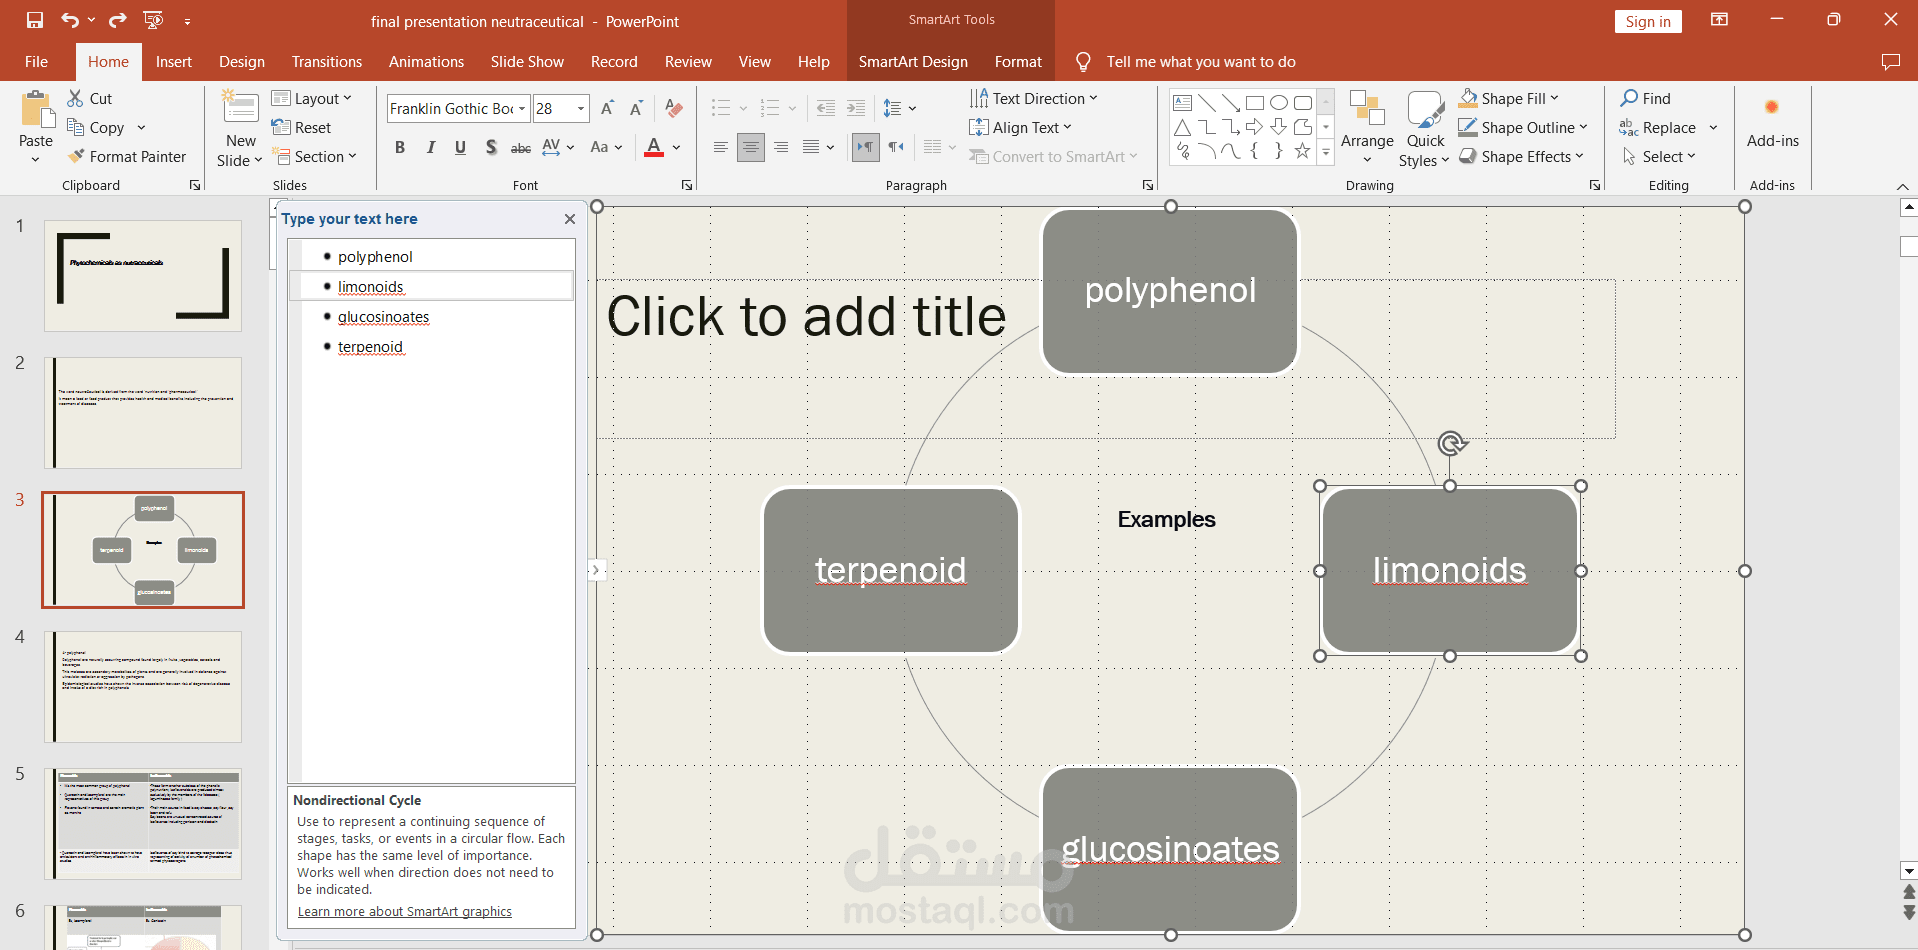Click the Format Painter brush icon
Viewport: 1918px width, 950px height.
coord(76,156)
